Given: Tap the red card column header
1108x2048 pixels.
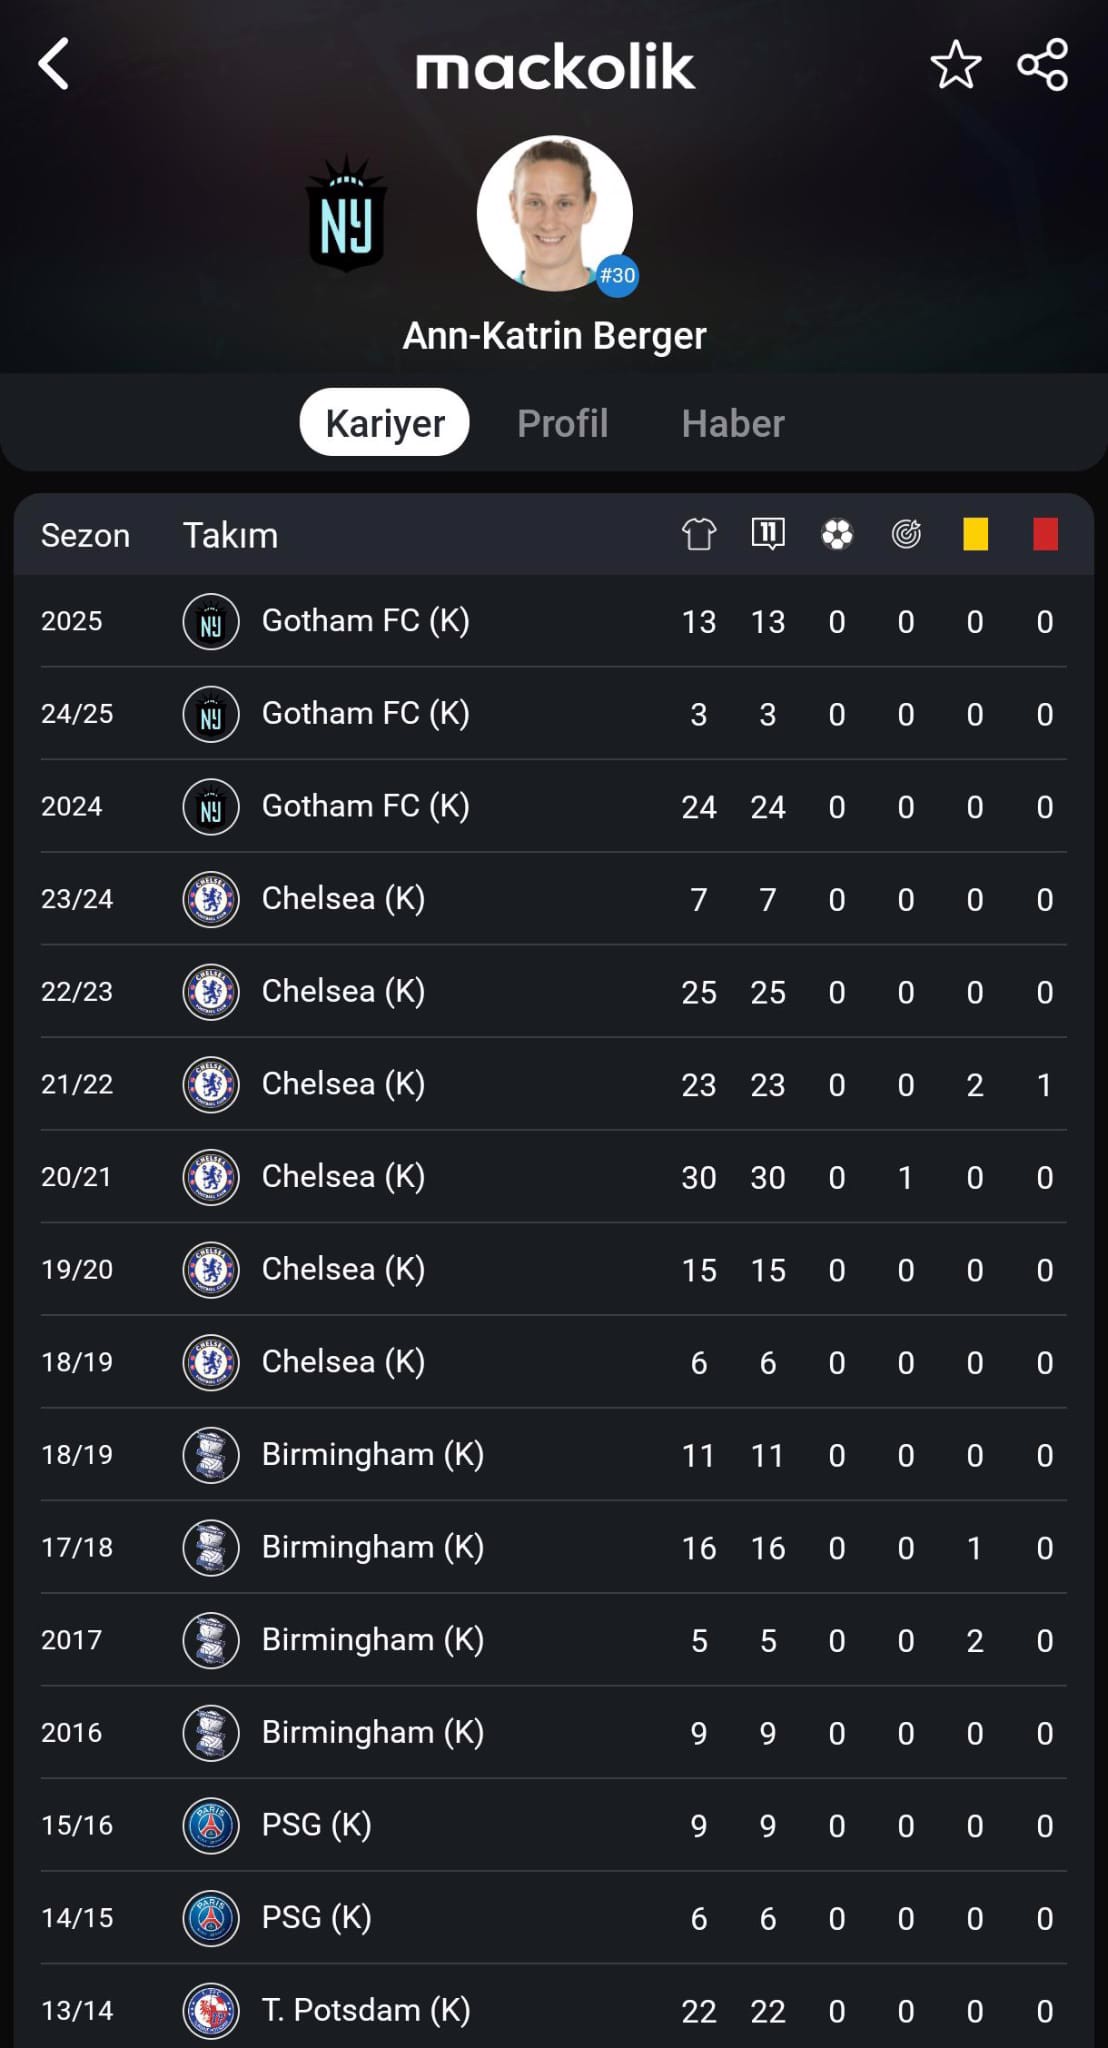Looking at the screenshot, I should (x=1045, y=534).
